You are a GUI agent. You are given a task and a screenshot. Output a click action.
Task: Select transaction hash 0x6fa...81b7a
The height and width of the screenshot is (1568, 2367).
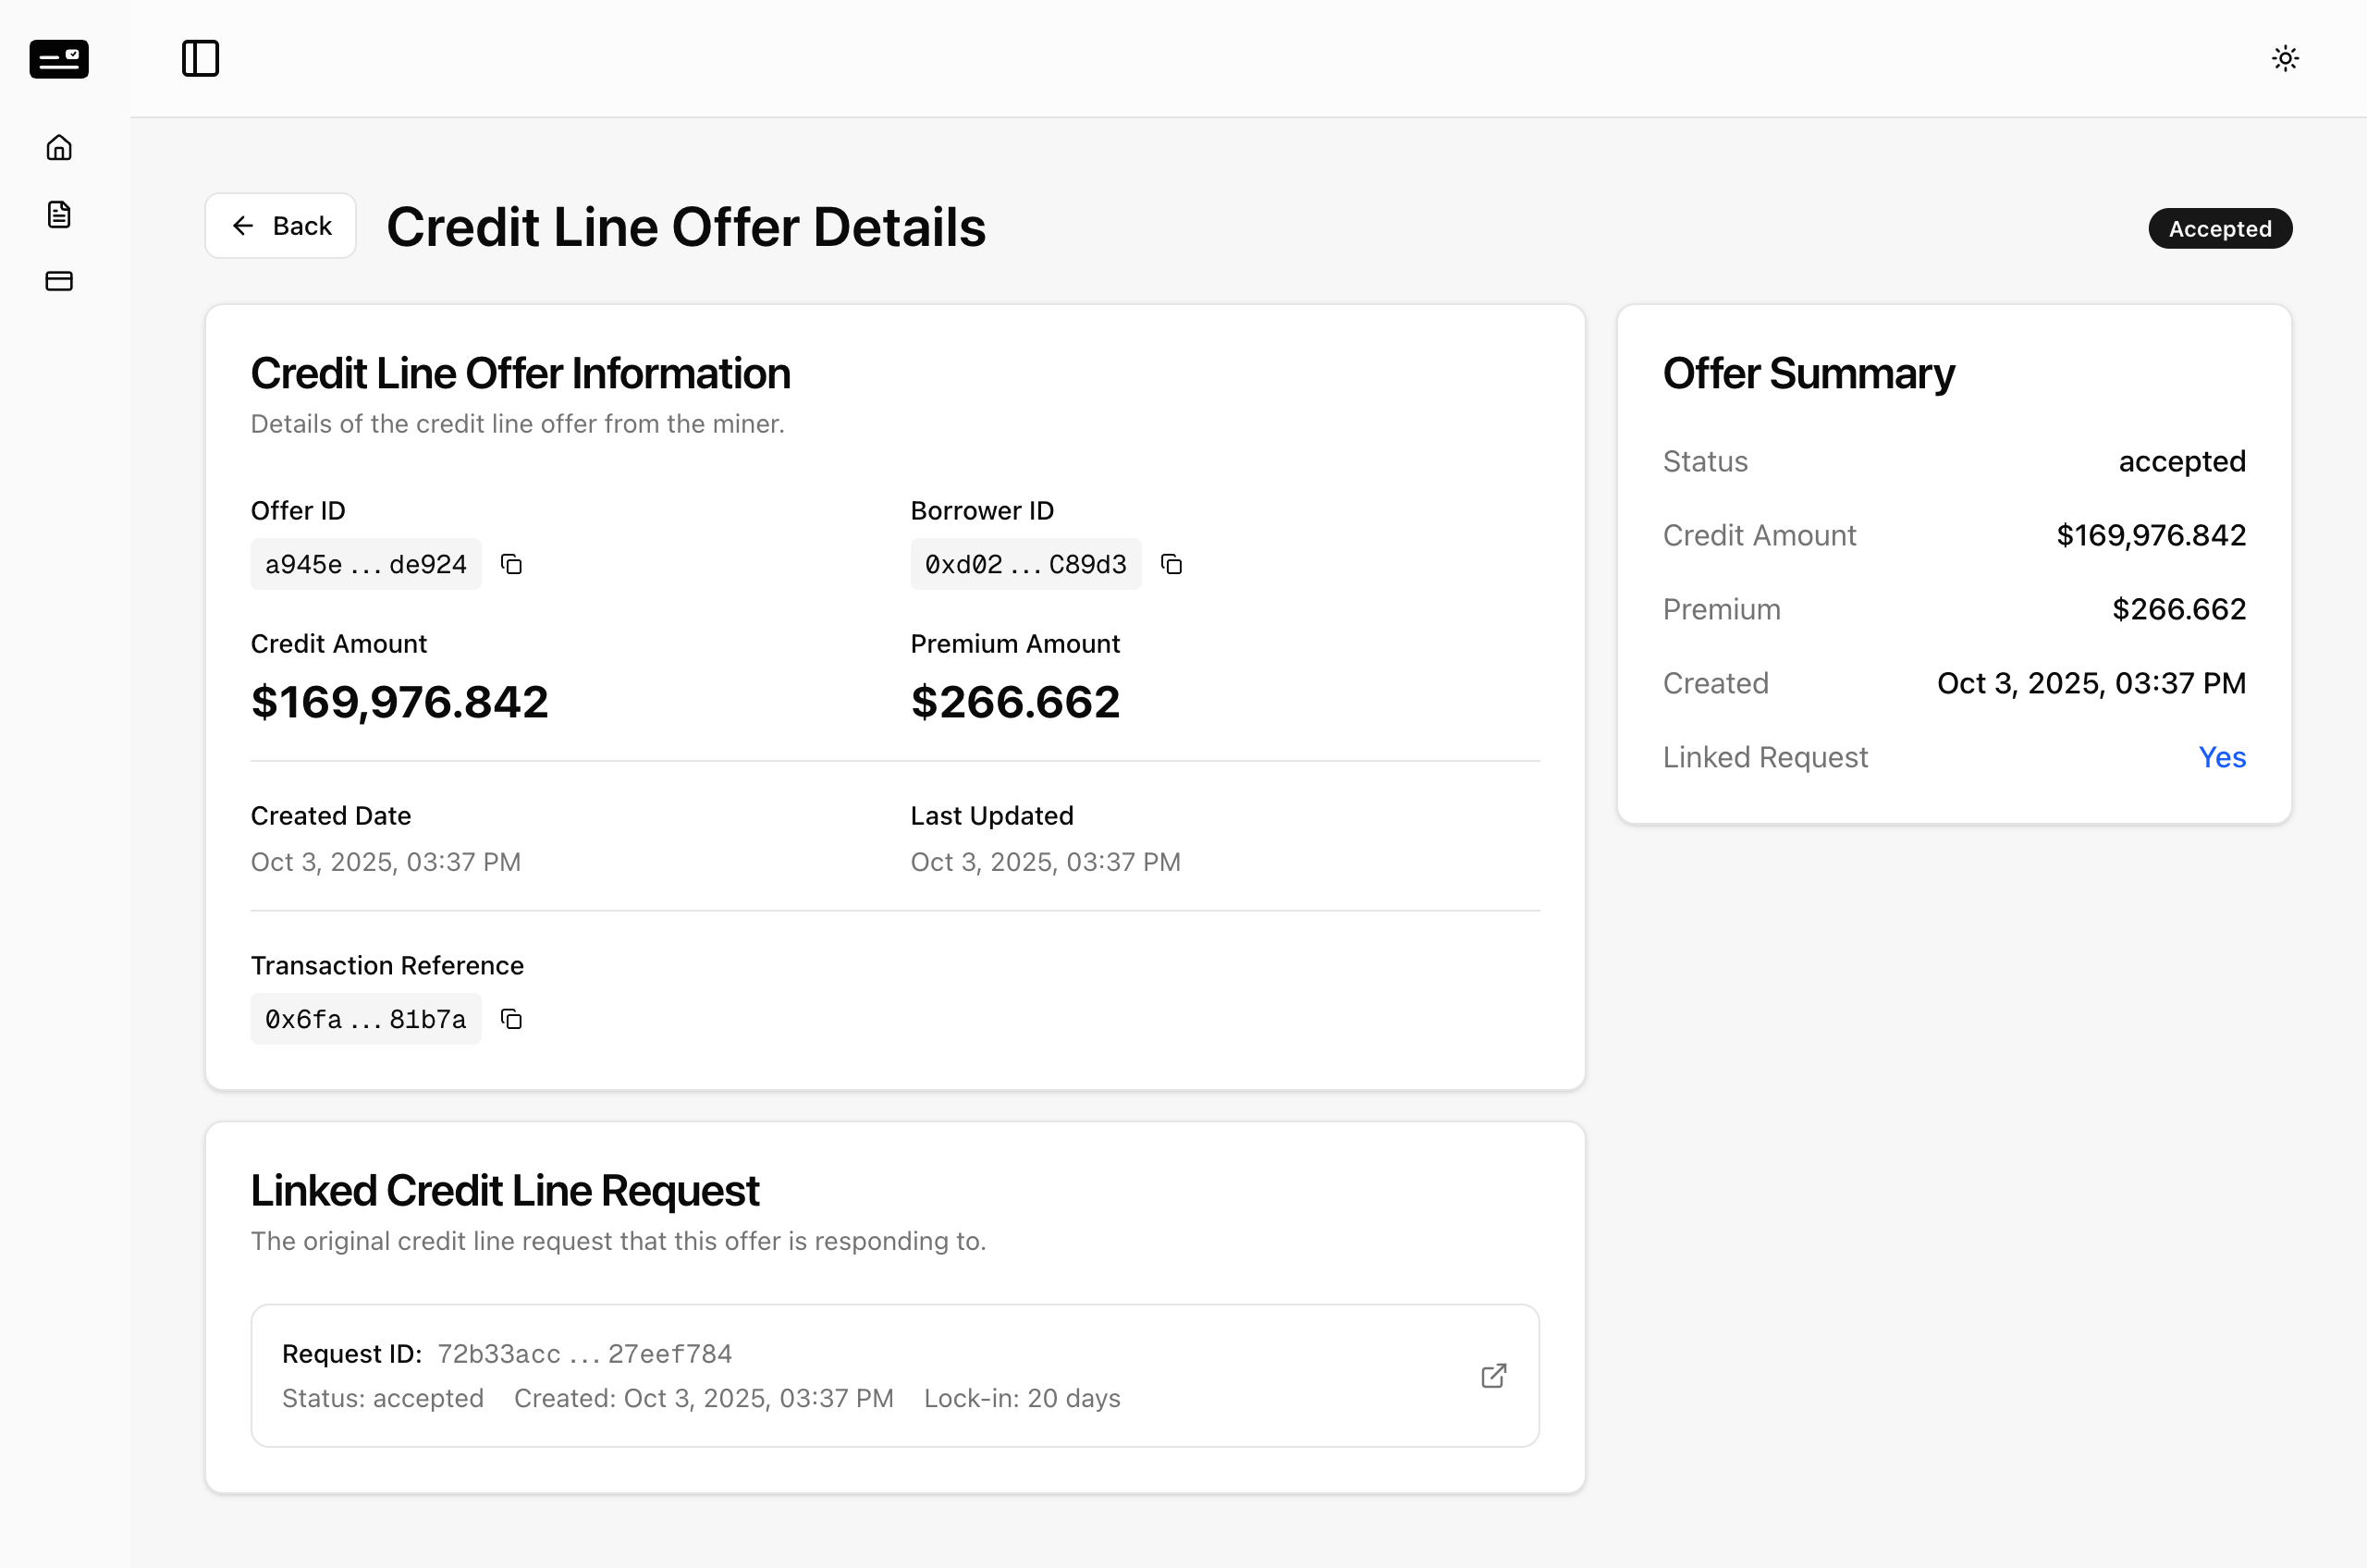[366, 1019]
